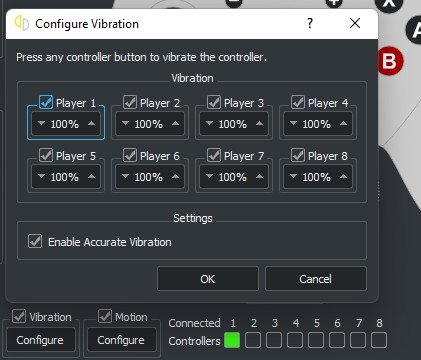Click the red B button on controller
Viewport: 421px width, 360px height.
point(390,61)
